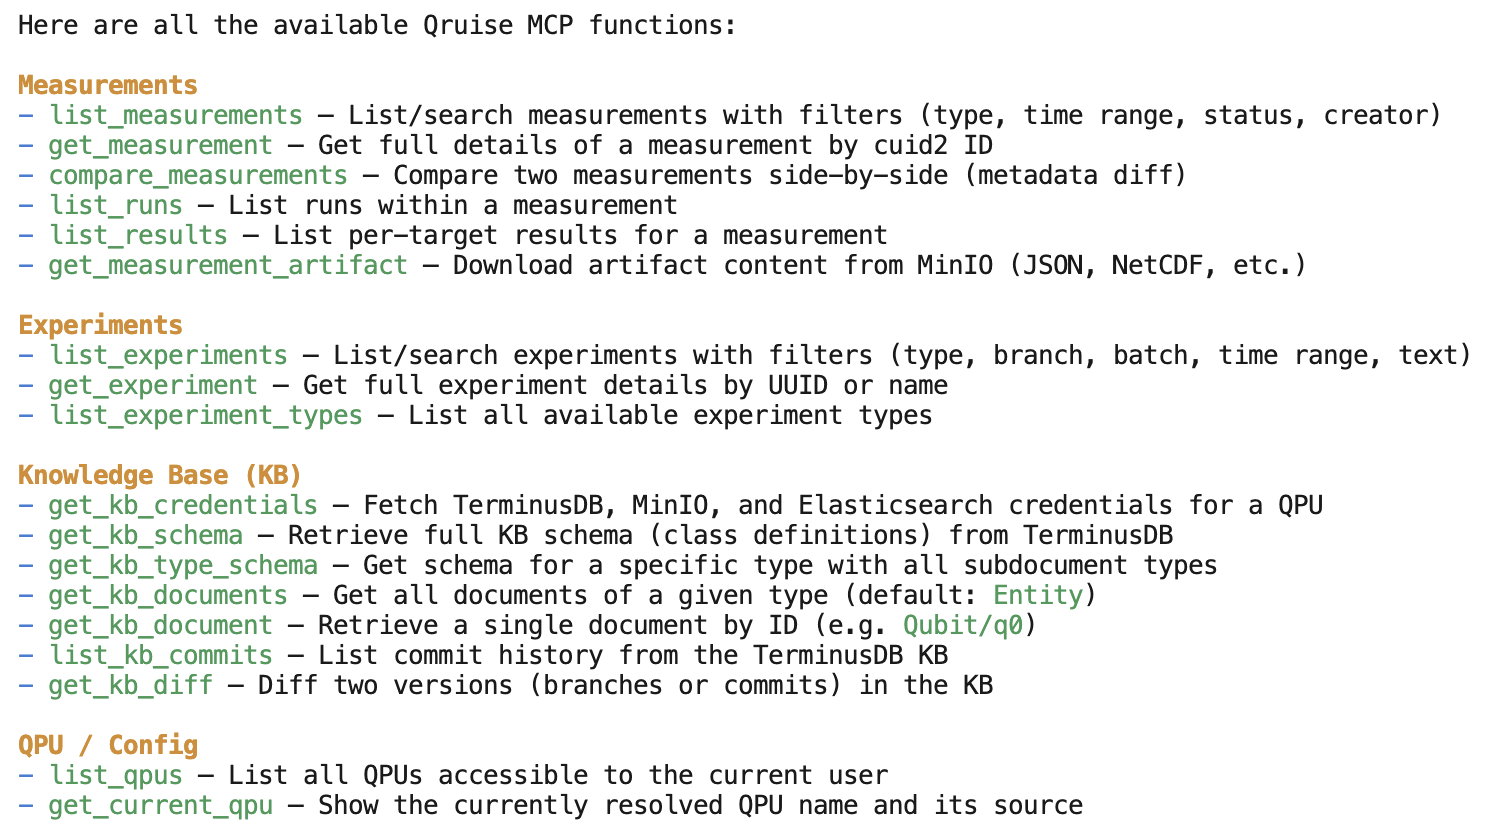1488x840 pixels.
Task: Click the list_runs function name
Action: [116, 206]
